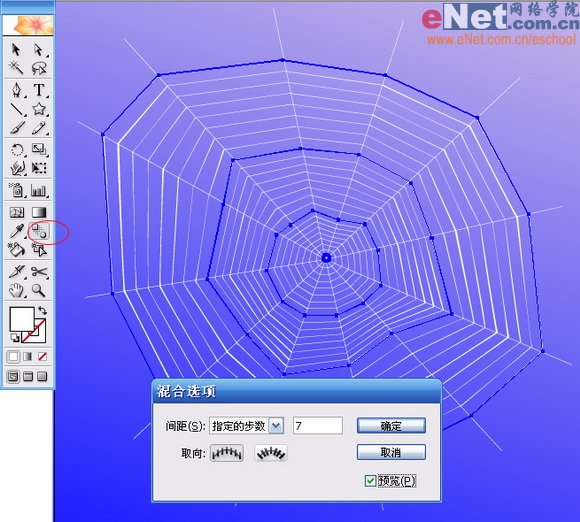Select the Blend tool

point(39,231)
